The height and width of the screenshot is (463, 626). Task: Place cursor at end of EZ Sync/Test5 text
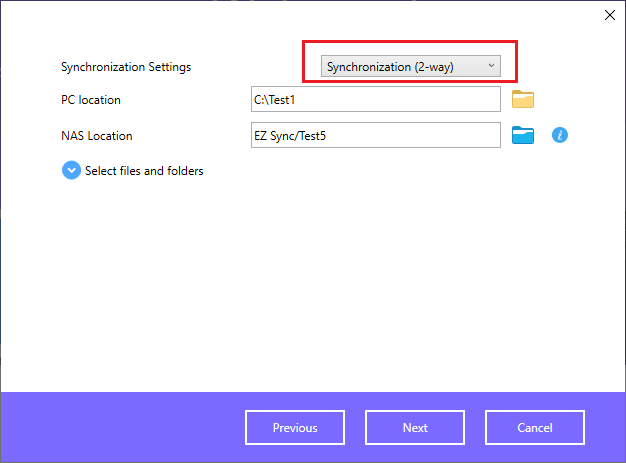click(x=327, y=136)
